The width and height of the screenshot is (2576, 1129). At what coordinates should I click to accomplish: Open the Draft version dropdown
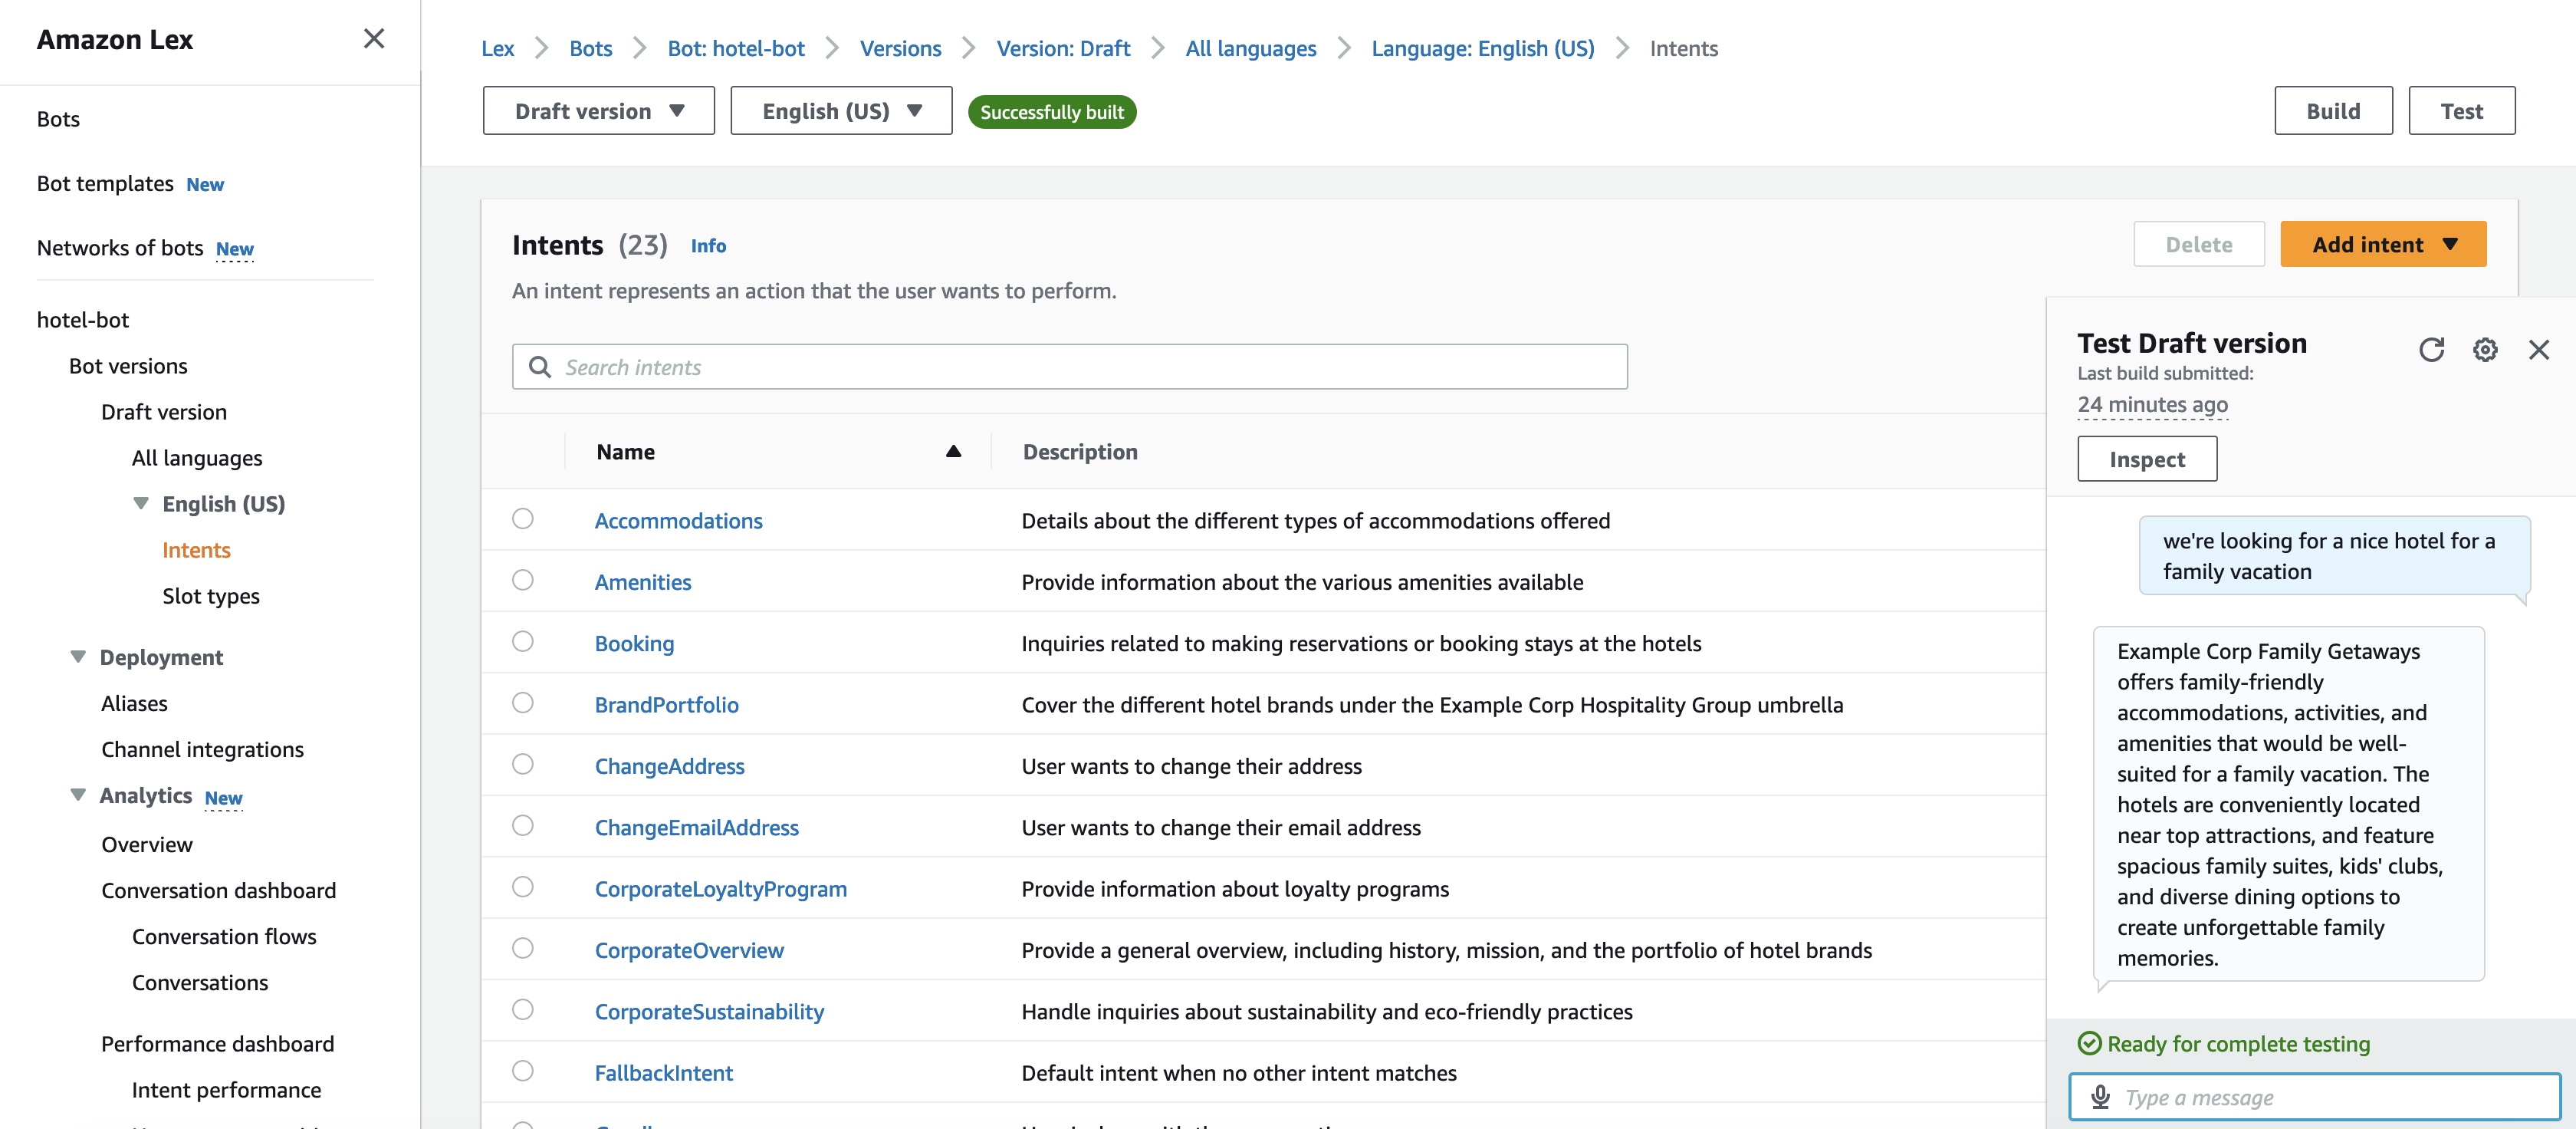pos(598,111)
